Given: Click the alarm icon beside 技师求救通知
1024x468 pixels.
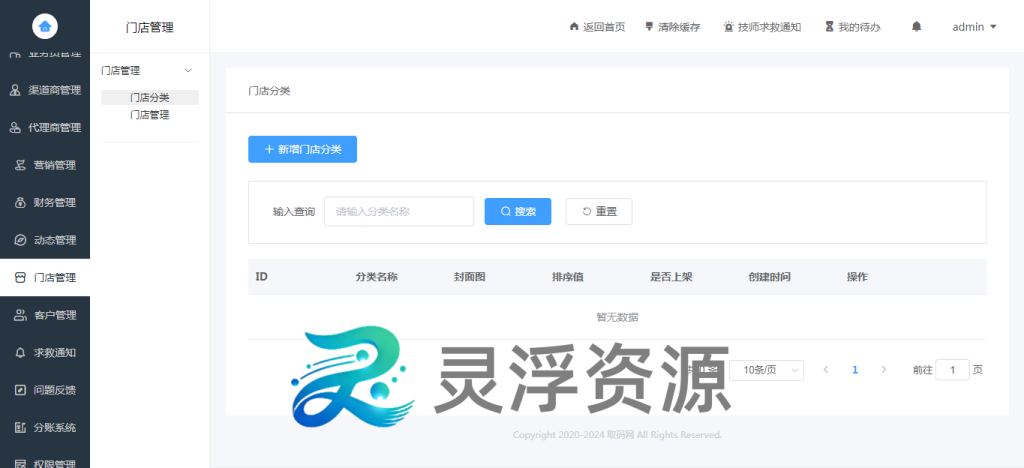Looking at the screenshot, I should click(x=729, y=27).
